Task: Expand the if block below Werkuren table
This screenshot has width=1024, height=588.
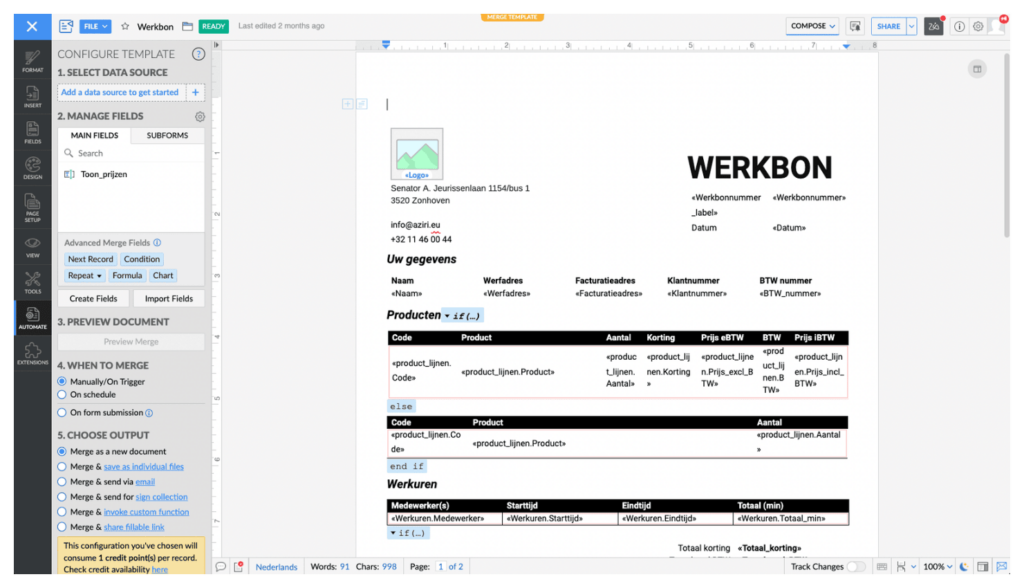Action: (x=392, y=533)
